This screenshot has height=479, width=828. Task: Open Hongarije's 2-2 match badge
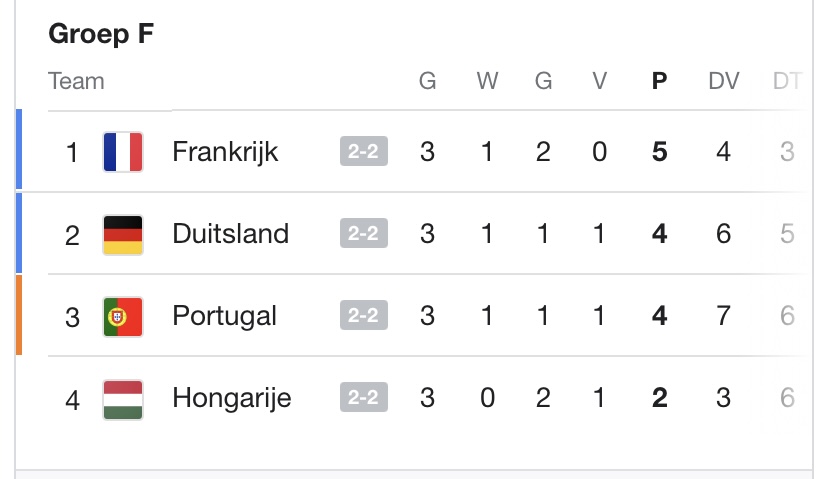coord(363,399)
